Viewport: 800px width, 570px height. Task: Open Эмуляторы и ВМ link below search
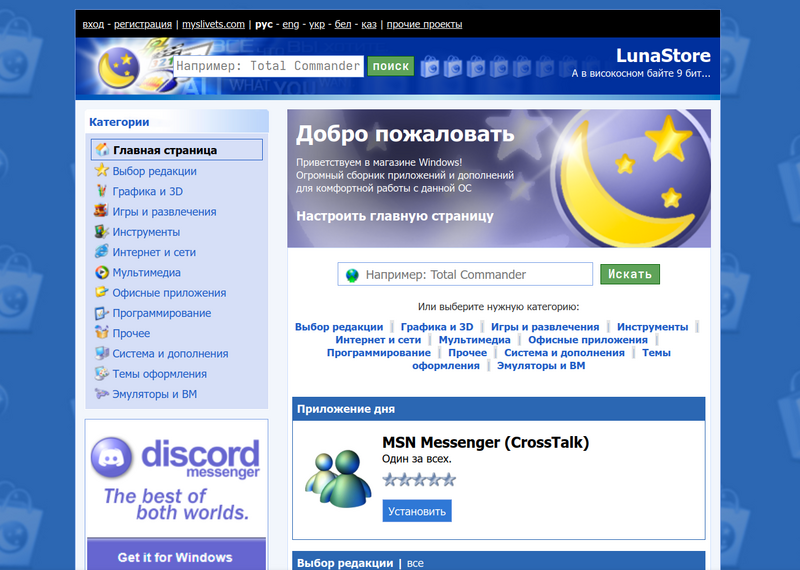click(x=541, y=365)
